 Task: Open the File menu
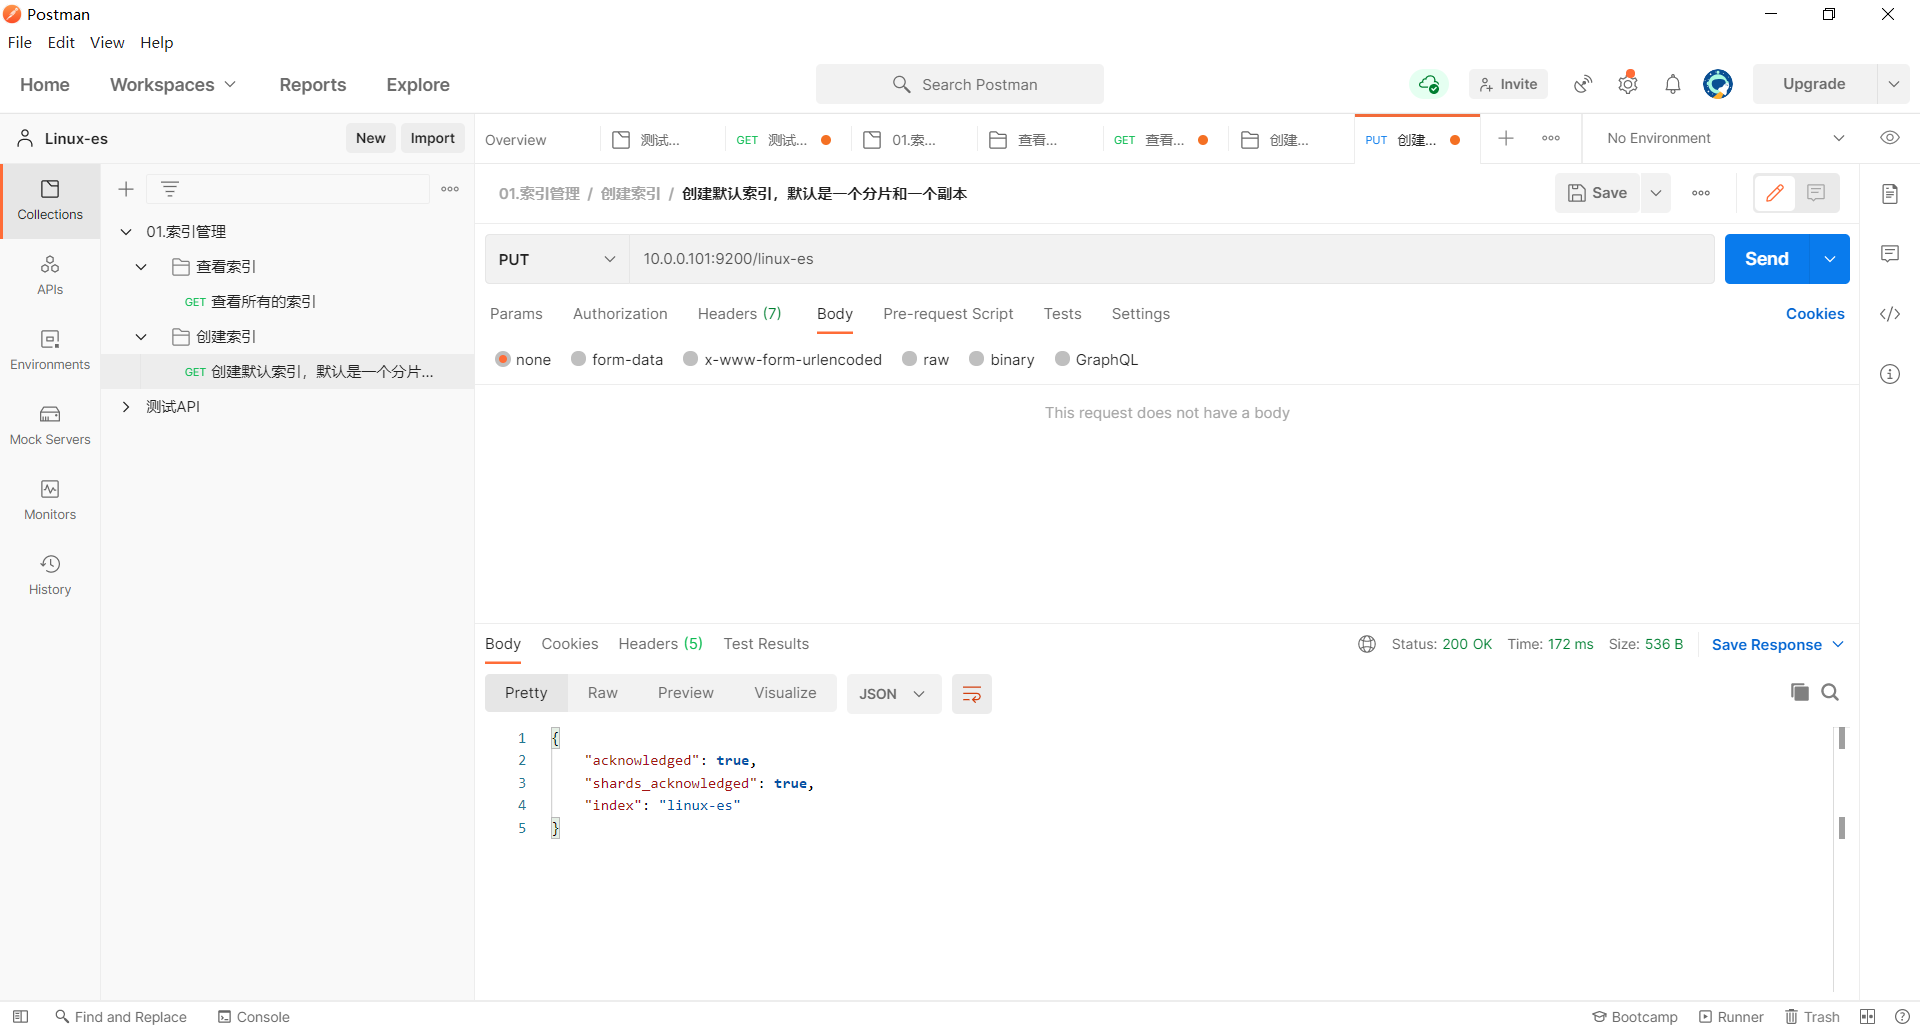click(20, 42)
